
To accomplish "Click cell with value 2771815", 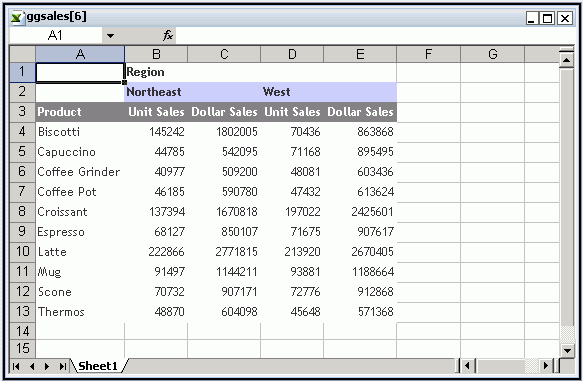I will click(224, 252).
